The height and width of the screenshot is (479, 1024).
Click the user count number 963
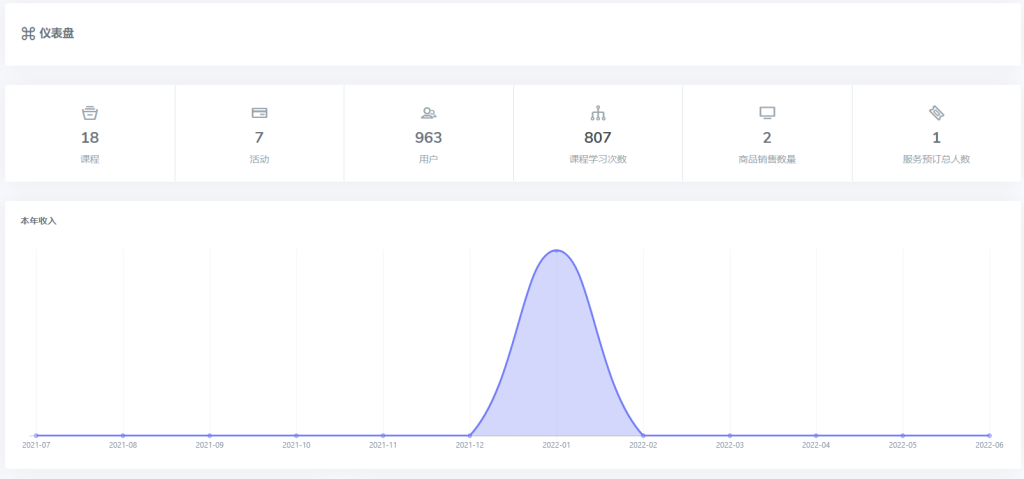point(428,138)
